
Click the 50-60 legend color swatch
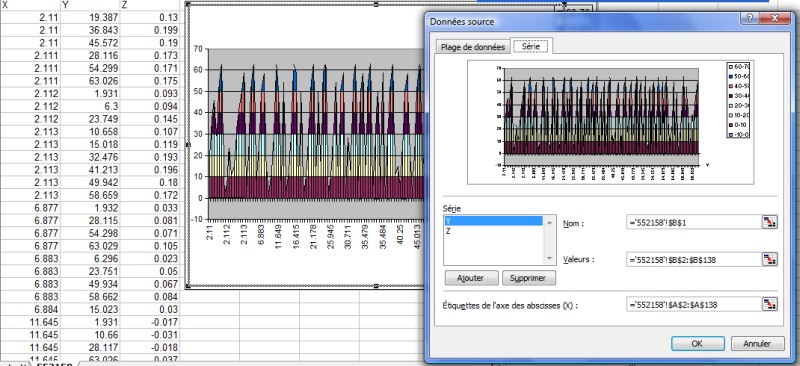tap(731, 76)
